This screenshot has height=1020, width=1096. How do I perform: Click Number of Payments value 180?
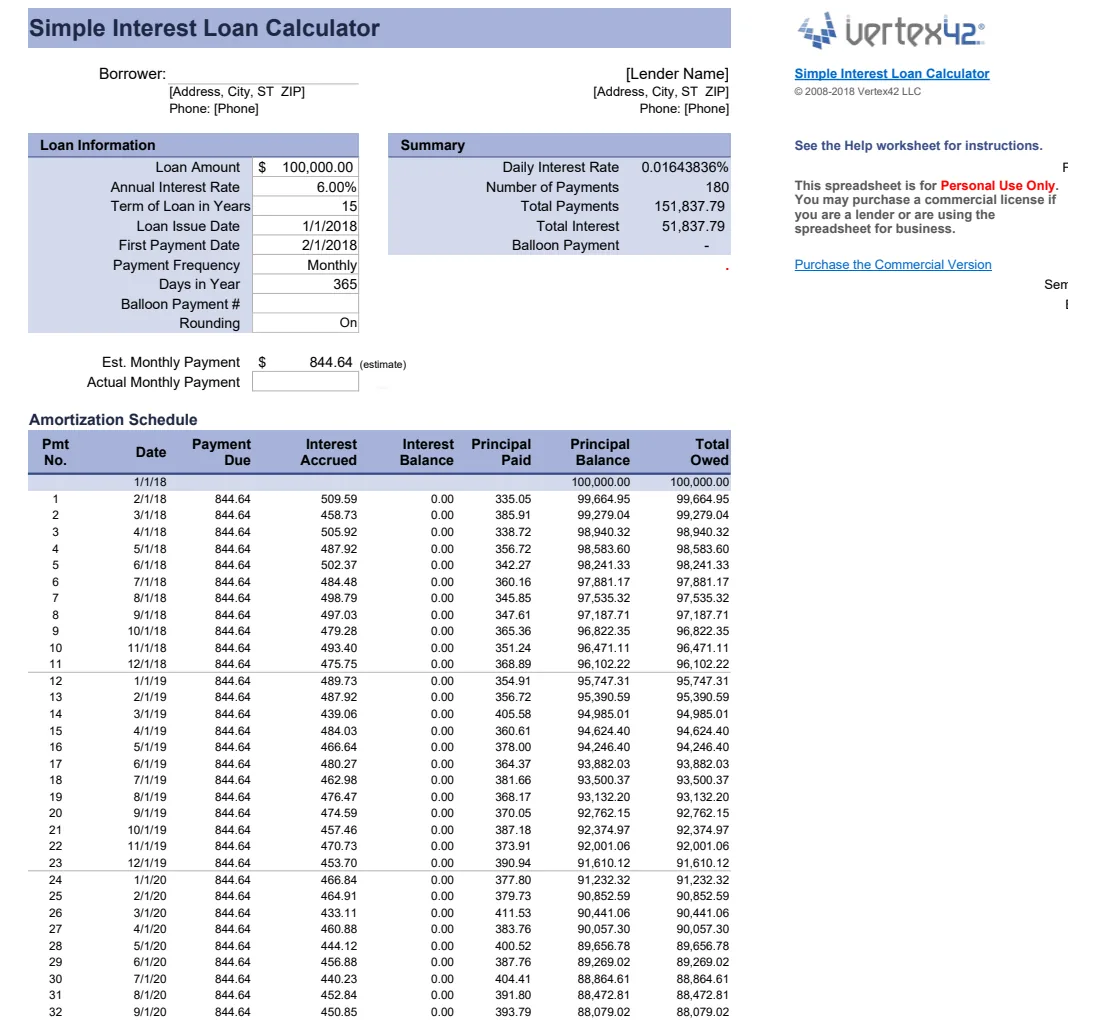click(x=717, y=187)
